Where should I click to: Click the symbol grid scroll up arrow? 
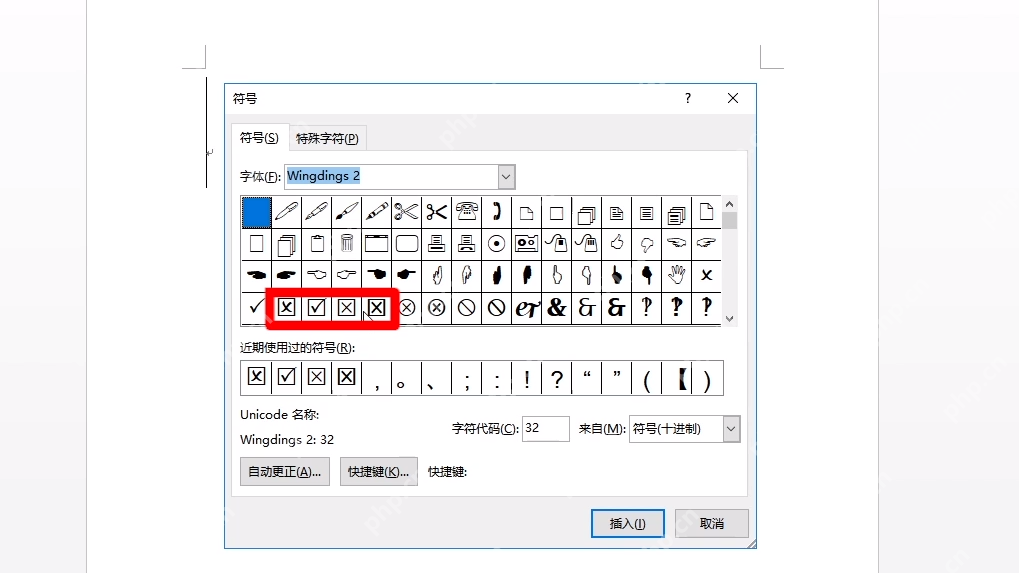click(729, 204)
